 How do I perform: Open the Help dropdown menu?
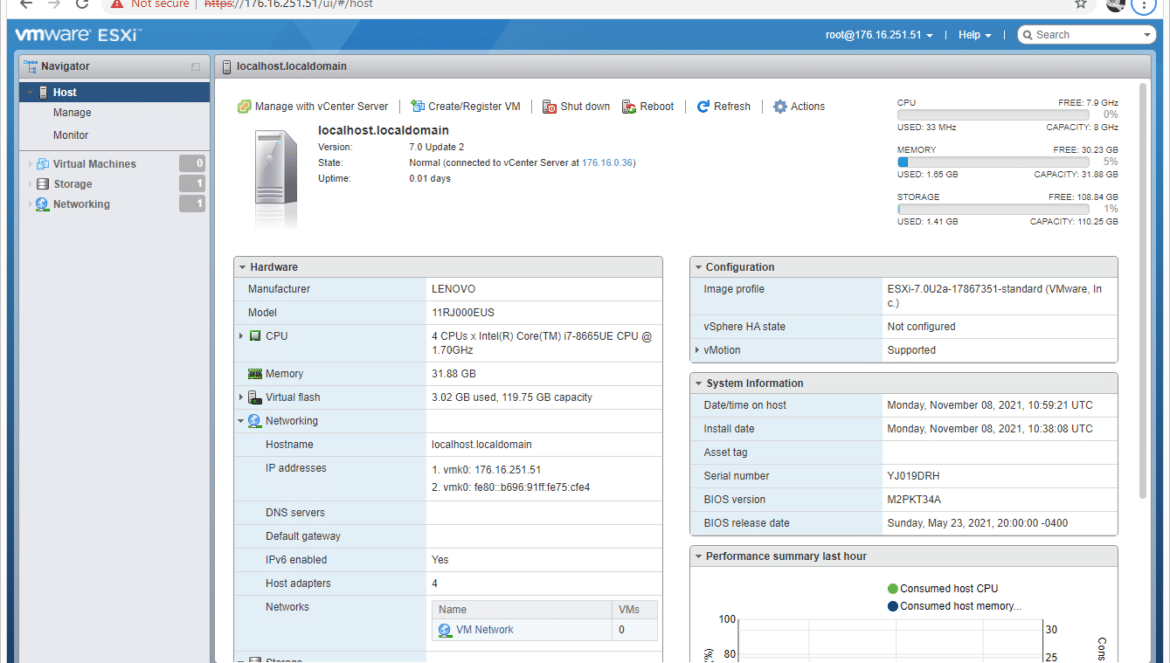tap(975, 35)
